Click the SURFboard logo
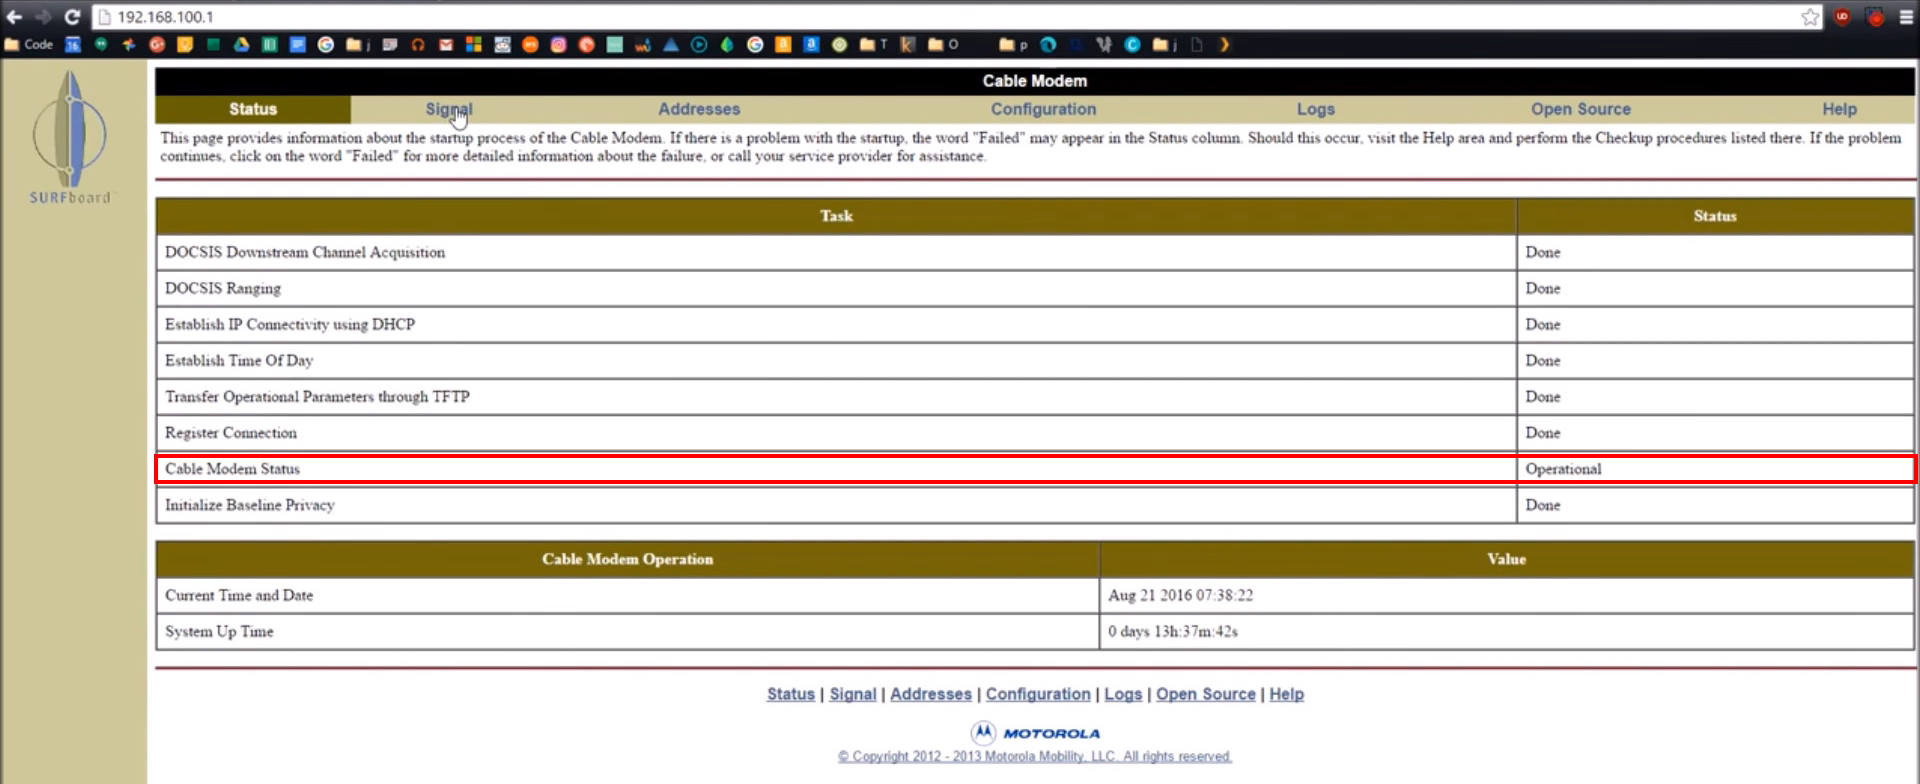This screenshot has height=784, width=1920. click(x=70, y=137)
